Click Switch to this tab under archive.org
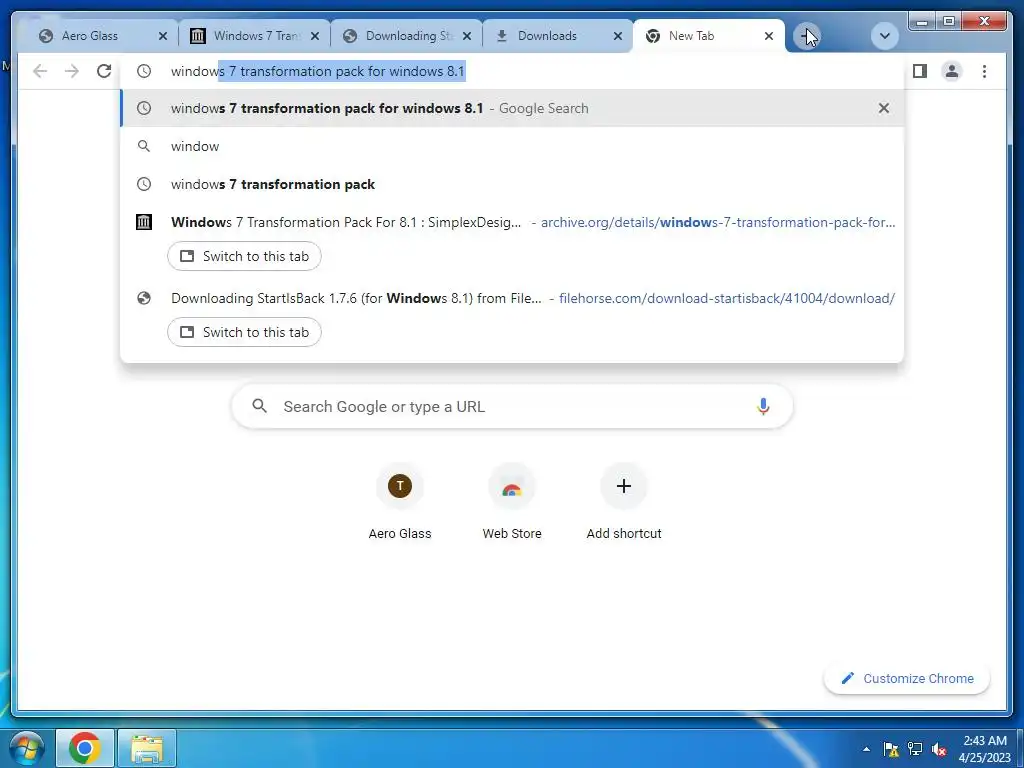This screenshot has width=1024, height=768. point(244,256)
